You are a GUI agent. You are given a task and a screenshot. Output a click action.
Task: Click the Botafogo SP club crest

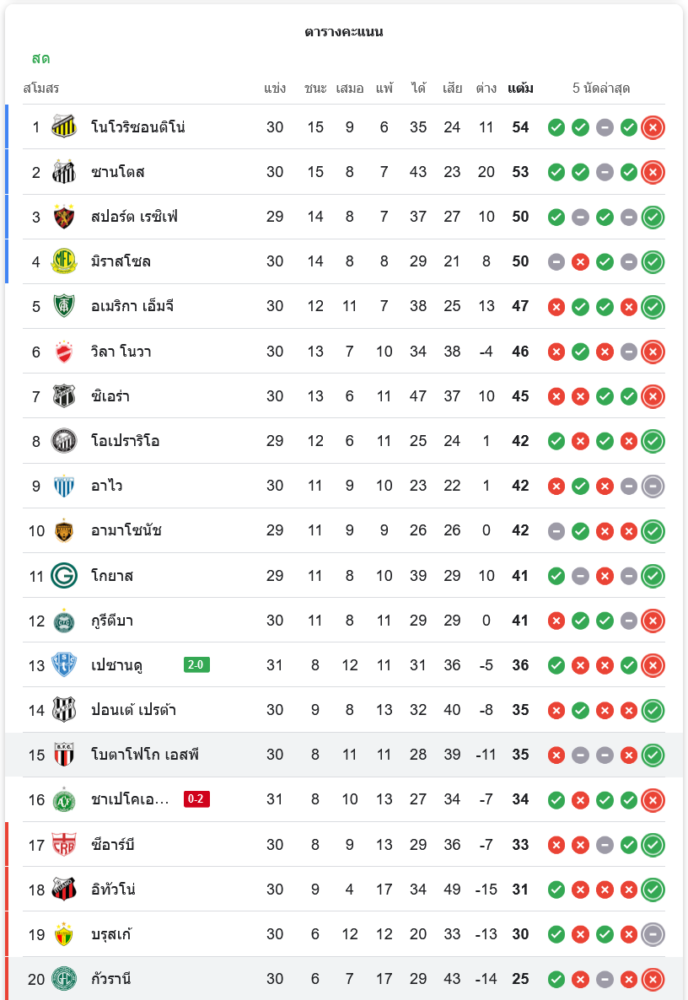coord(64,755)
